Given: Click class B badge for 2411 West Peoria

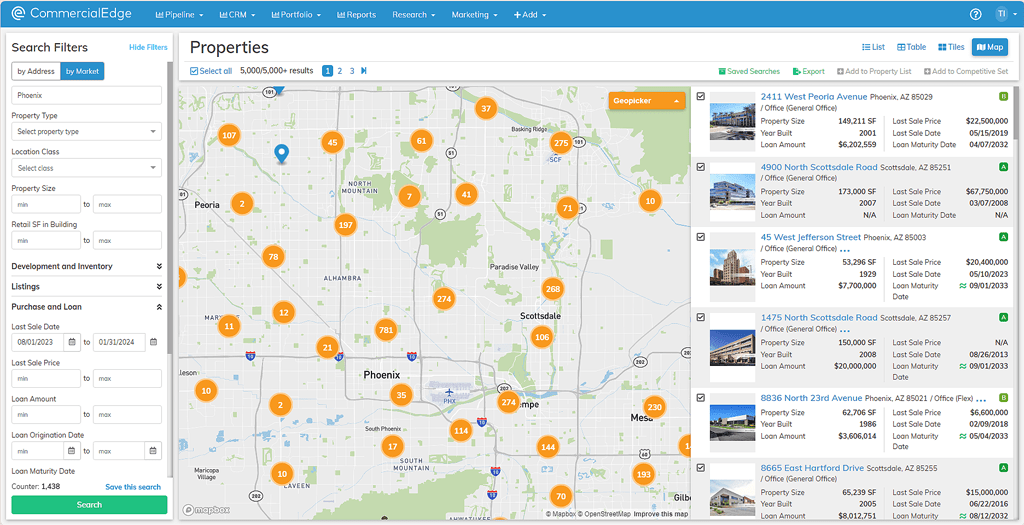Looking at the screenshot, I should (1004, 97).
